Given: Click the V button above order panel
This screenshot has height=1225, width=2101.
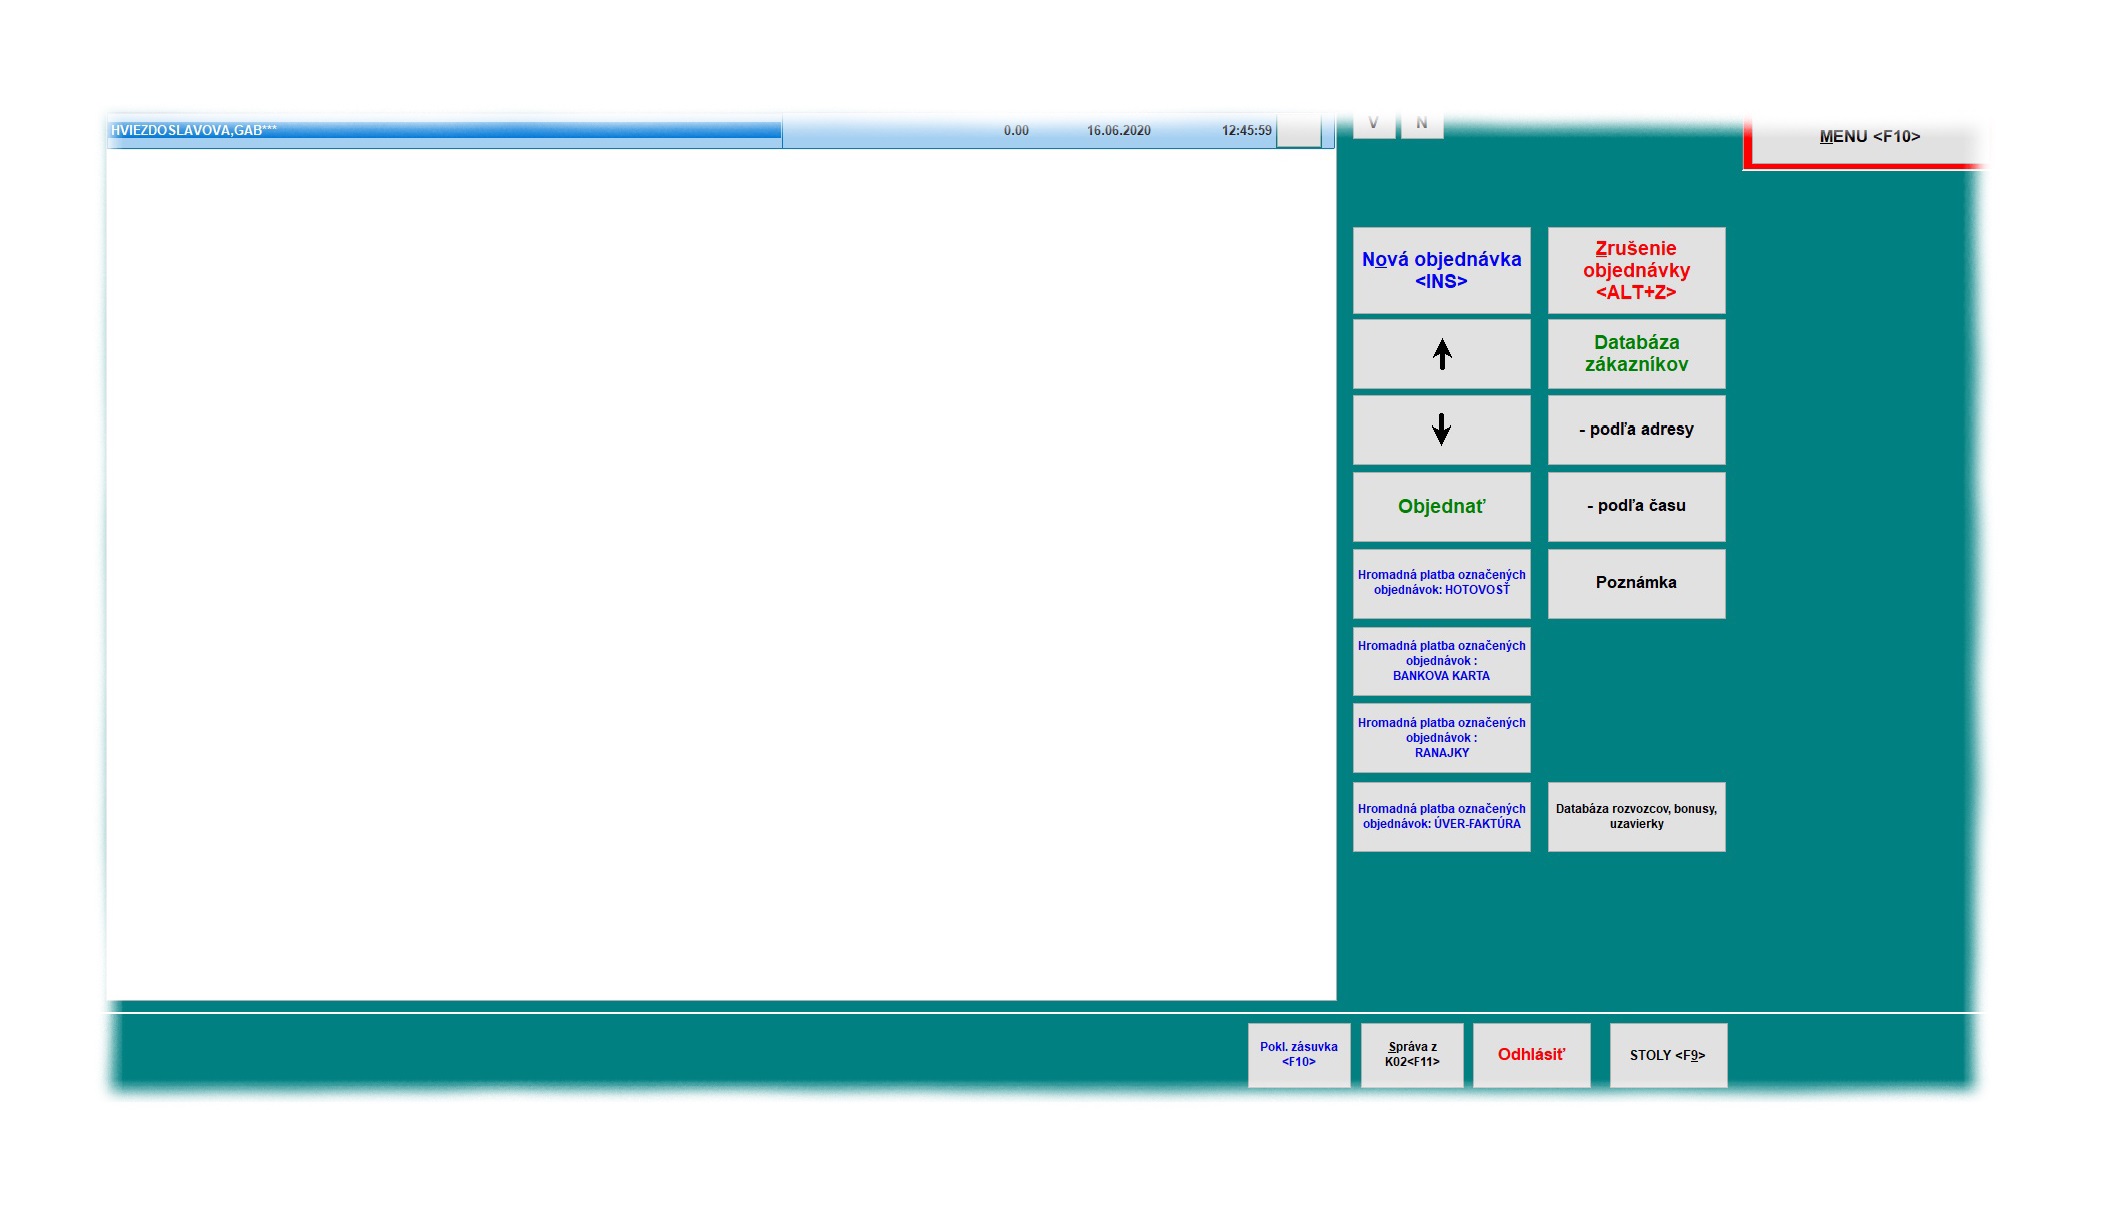Looking at the screenshot, I should point(1374,124).
